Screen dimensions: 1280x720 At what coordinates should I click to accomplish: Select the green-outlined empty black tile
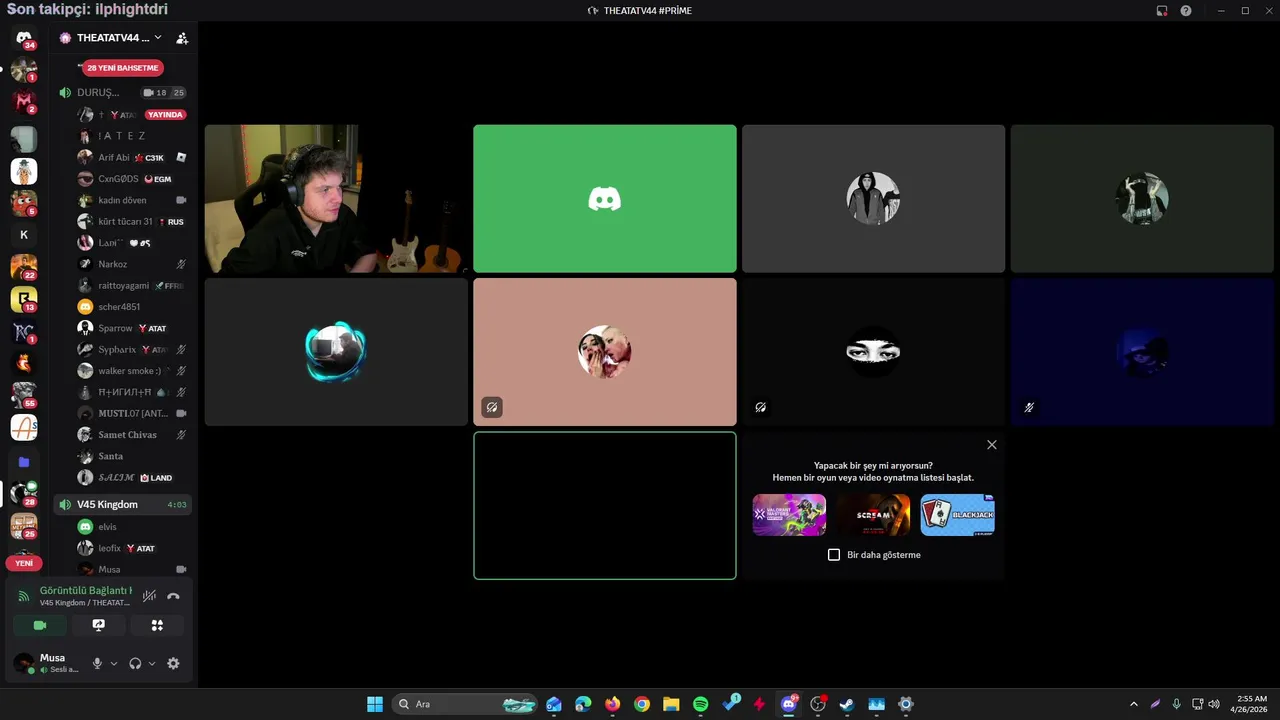(605, 505)
